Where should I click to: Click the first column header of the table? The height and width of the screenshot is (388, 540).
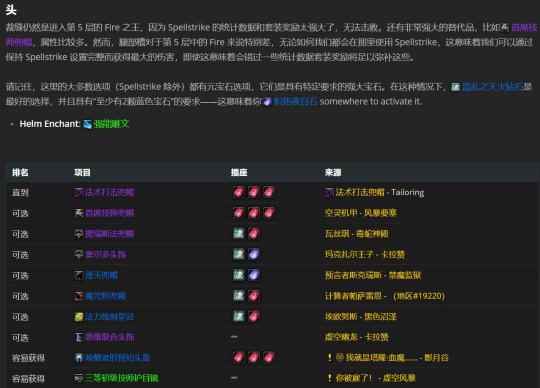click(20, 172)
